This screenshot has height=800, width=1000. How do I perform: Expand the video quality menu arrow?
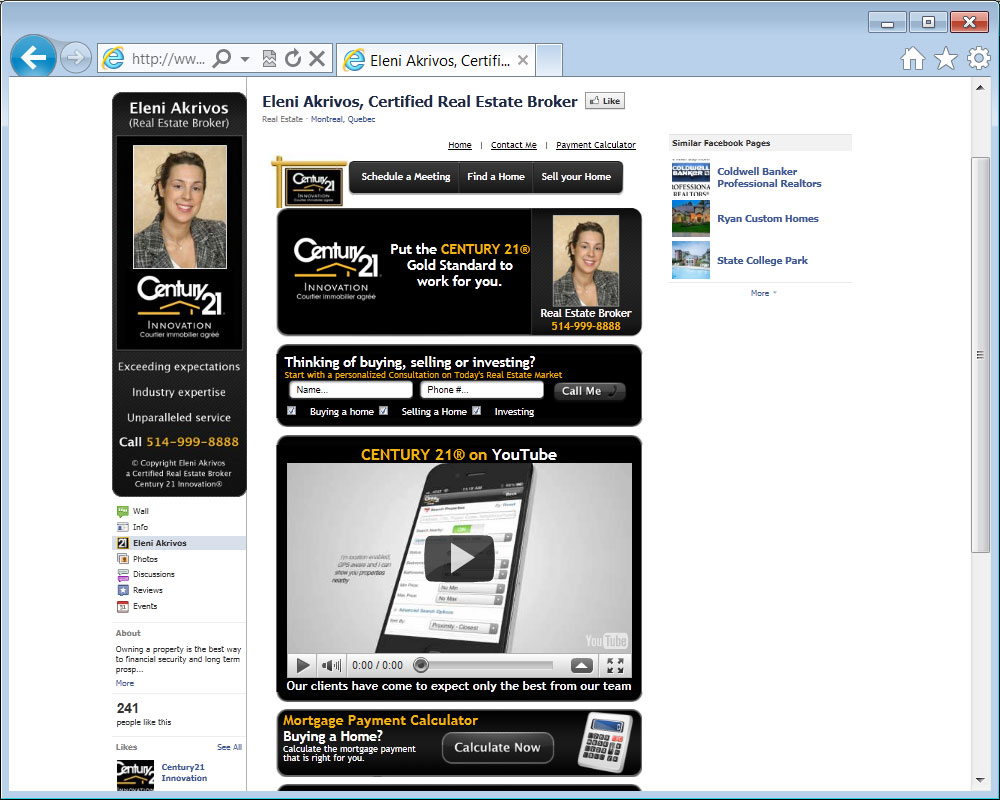[581, 666]
